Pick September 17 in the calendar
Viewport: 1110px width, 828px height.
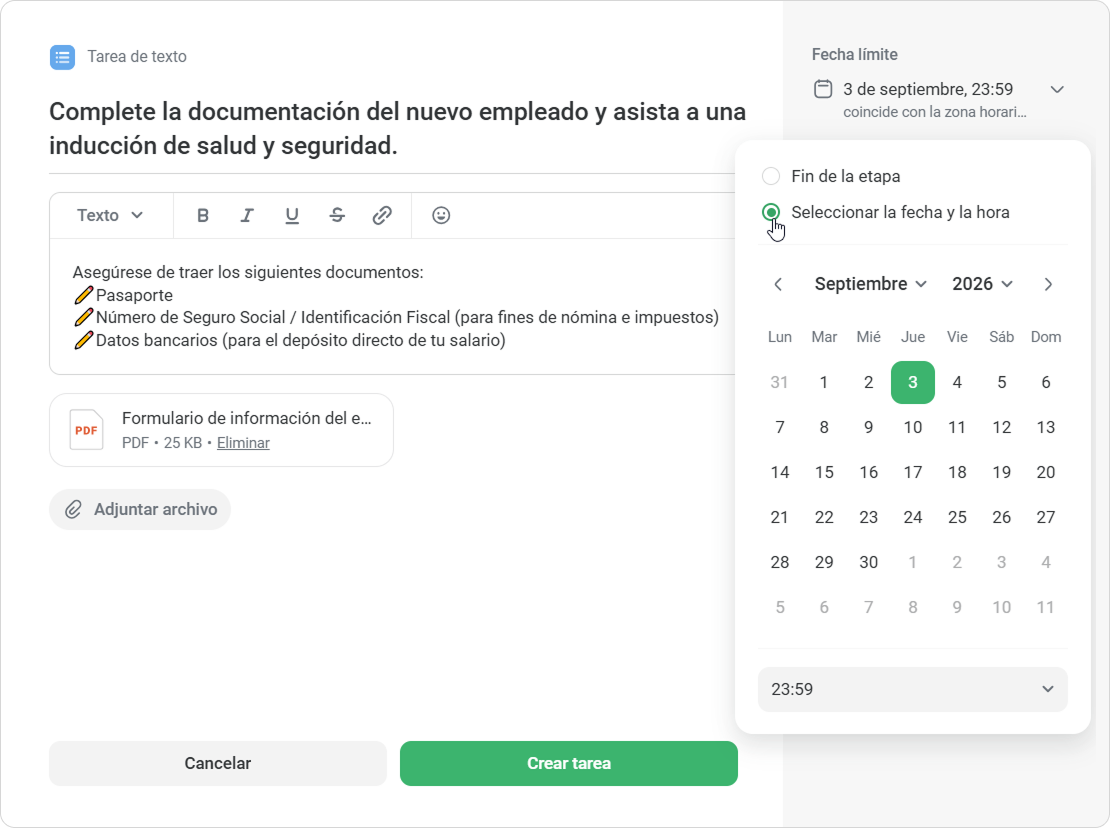point(912,472)
